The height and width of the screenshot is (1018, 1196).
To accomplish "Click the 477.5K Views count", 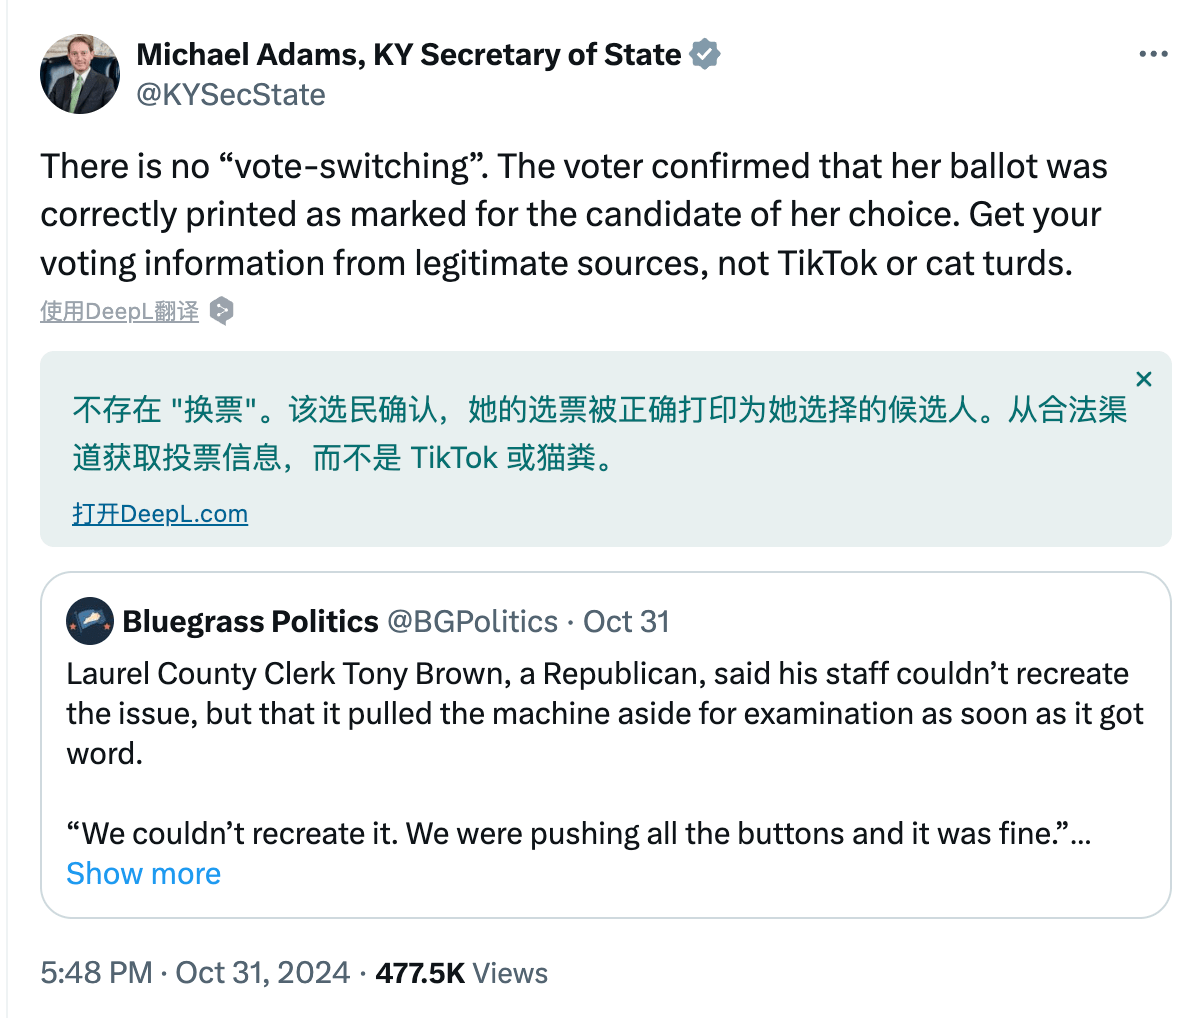I will click(461, 973).
